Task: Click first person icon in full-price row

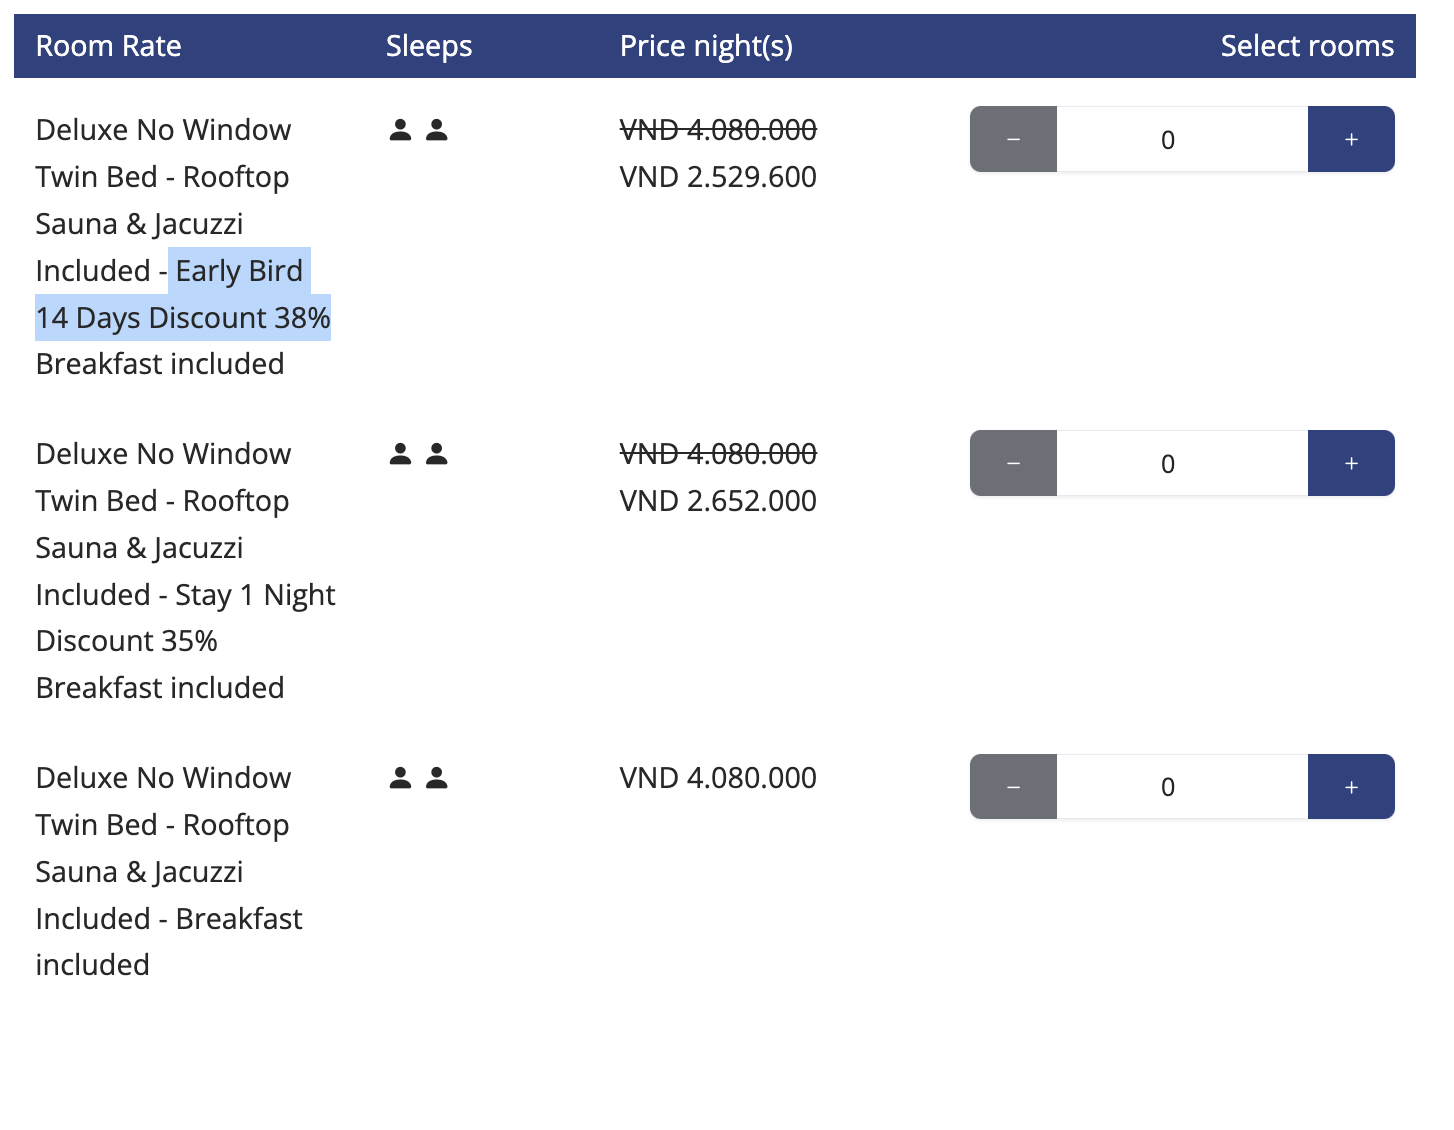Action: (400, 778)
